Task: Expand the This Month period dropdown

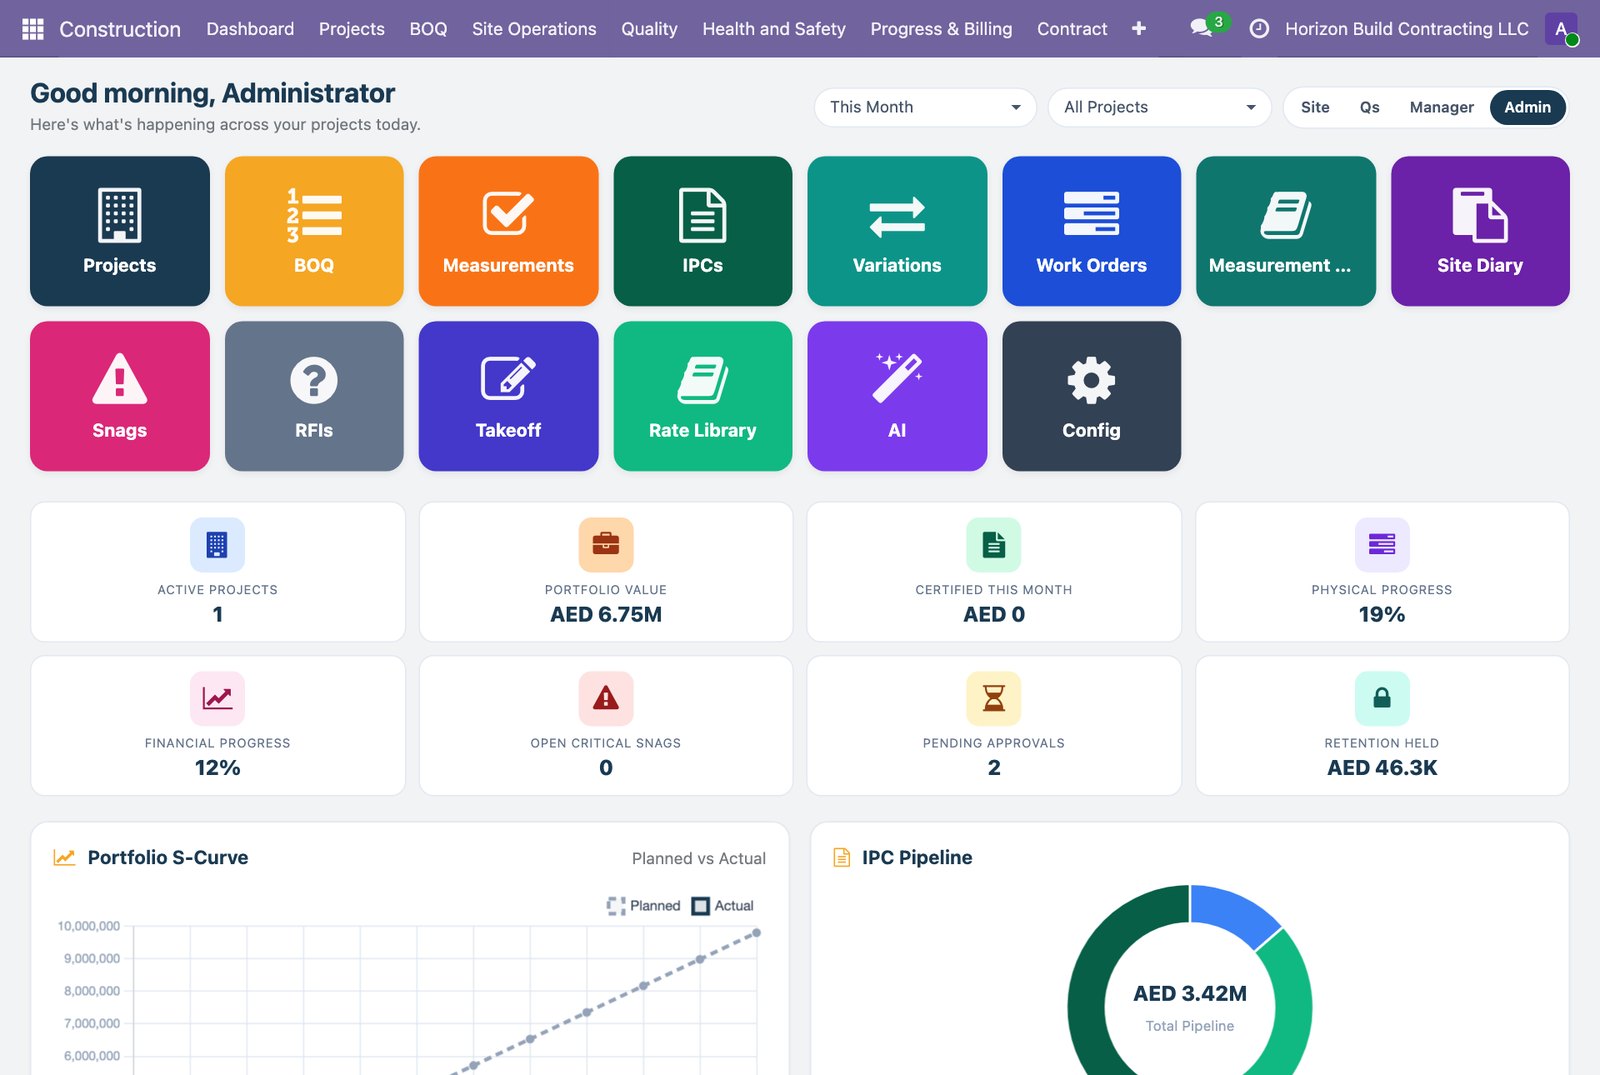Action: (925, 107)
